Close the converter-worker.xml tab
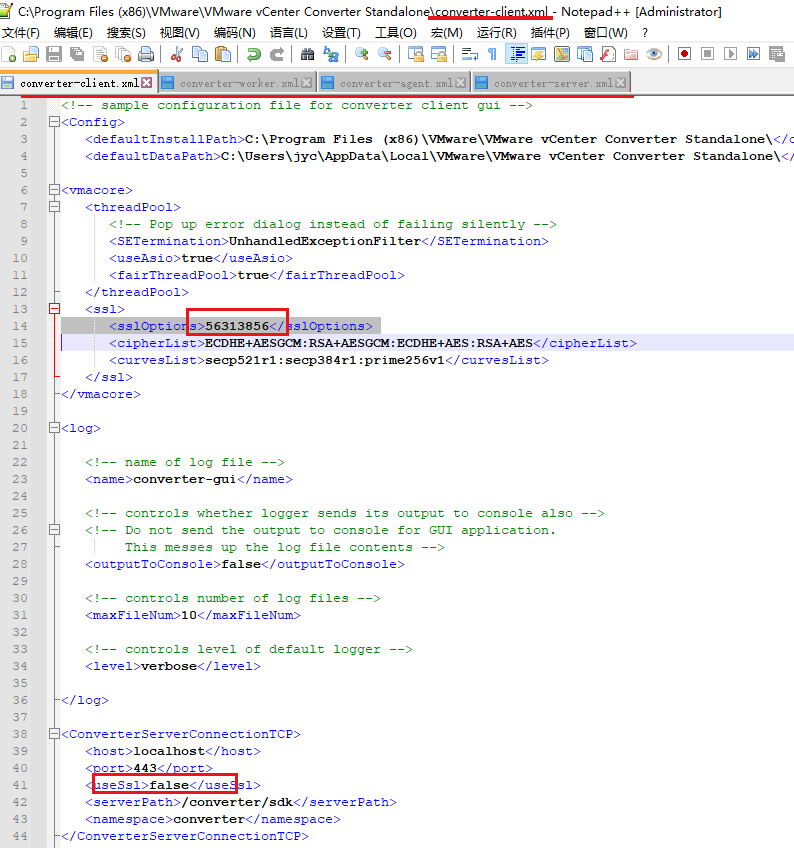 [307, 83]
